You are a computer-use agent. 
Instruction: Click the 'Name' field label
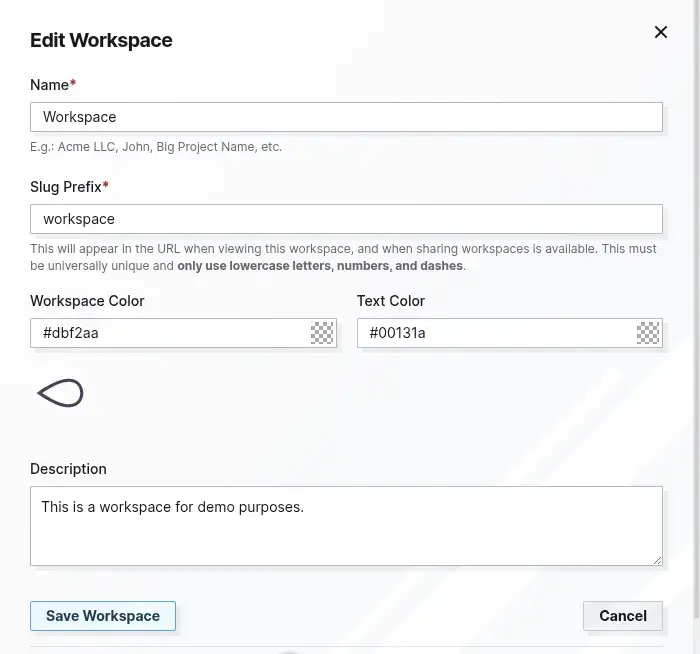pyautogui.click(x=53, y=85)
